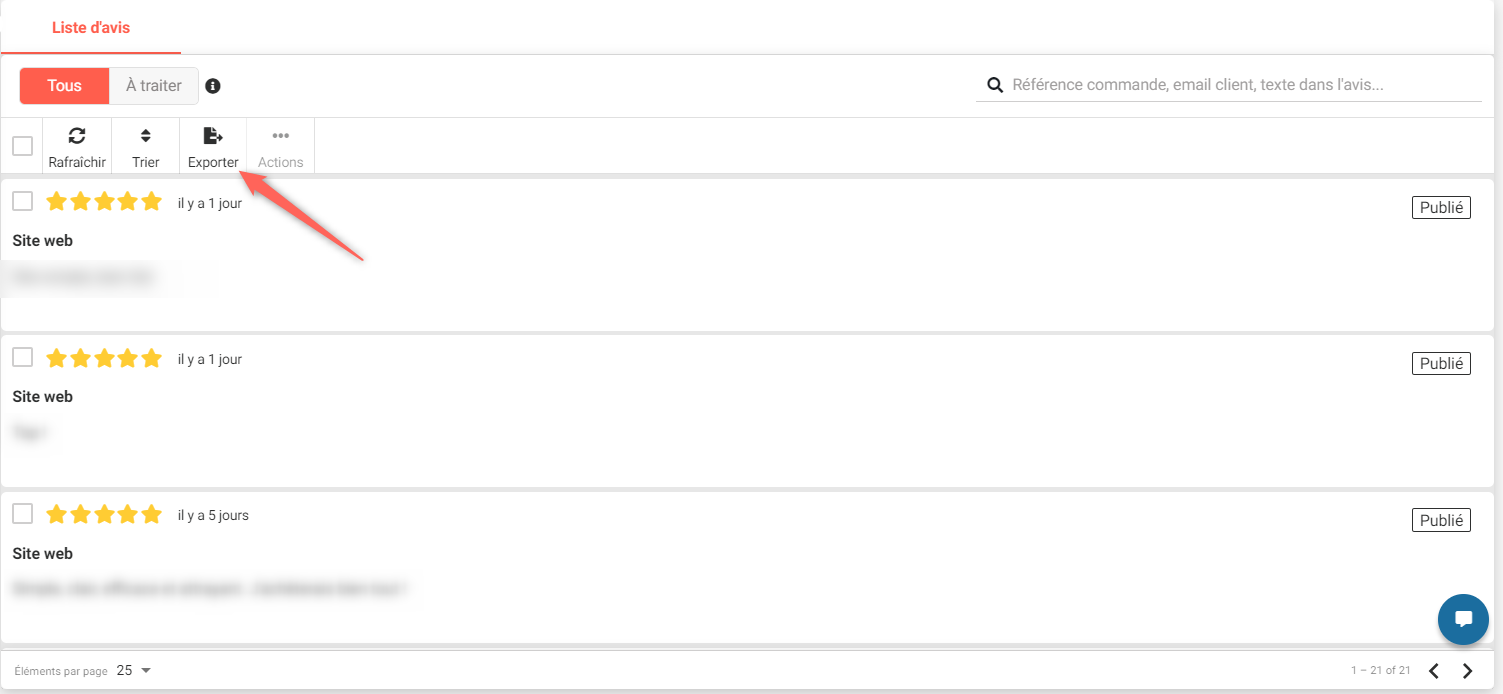This screenshot has height=694, width=1503.
Task: Check the second review's checkbox
Action: (x=23, y=357)
